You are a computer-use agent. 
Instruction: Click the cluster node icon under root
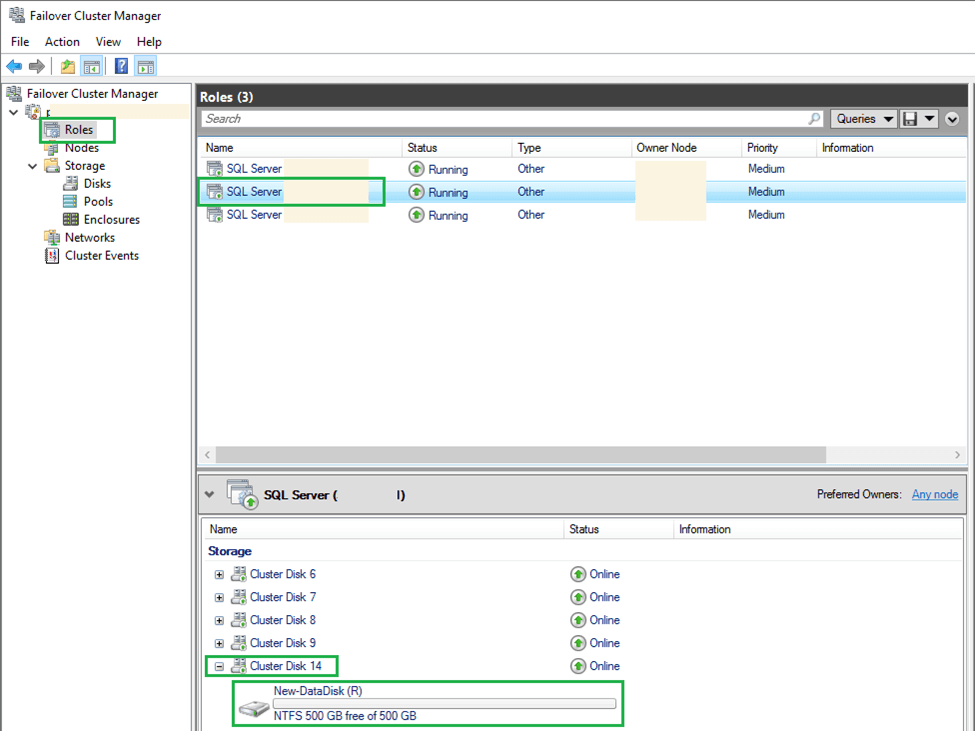tap(33, 112)
